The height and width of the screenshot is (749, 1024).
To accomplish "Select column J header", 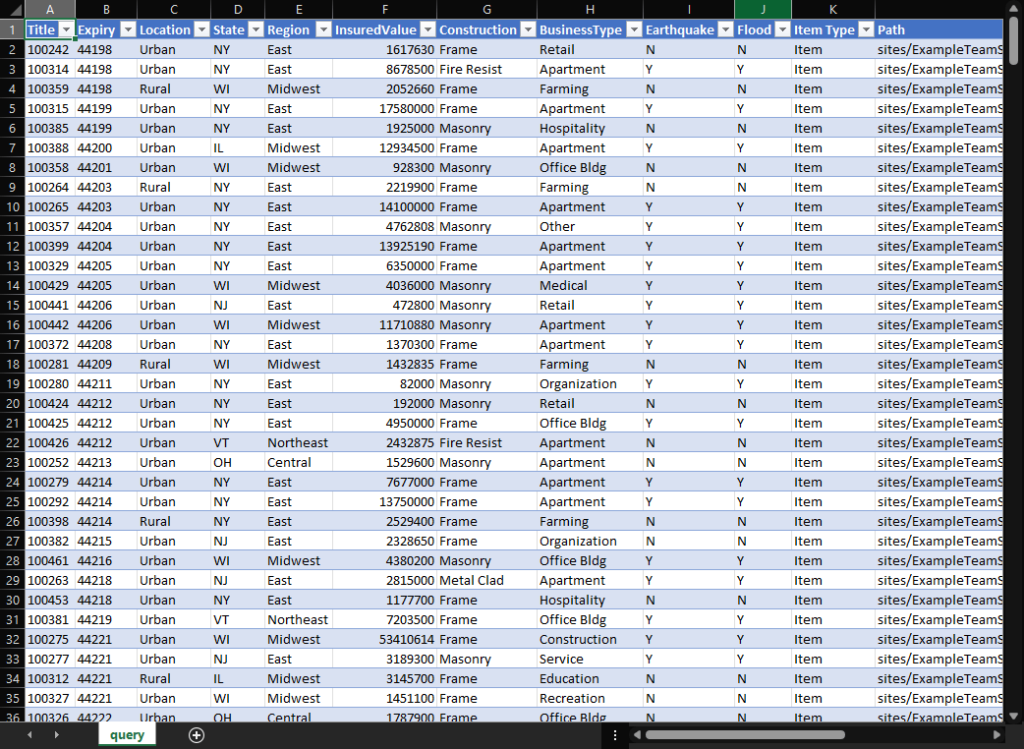I will (x=763, y=9).
